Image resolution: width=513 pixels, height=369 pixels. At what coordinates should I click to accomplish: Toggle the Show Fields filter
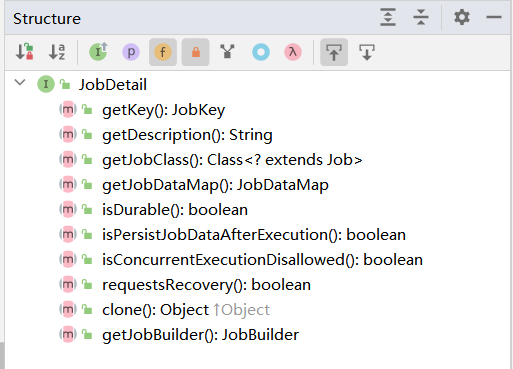(163, 52)
